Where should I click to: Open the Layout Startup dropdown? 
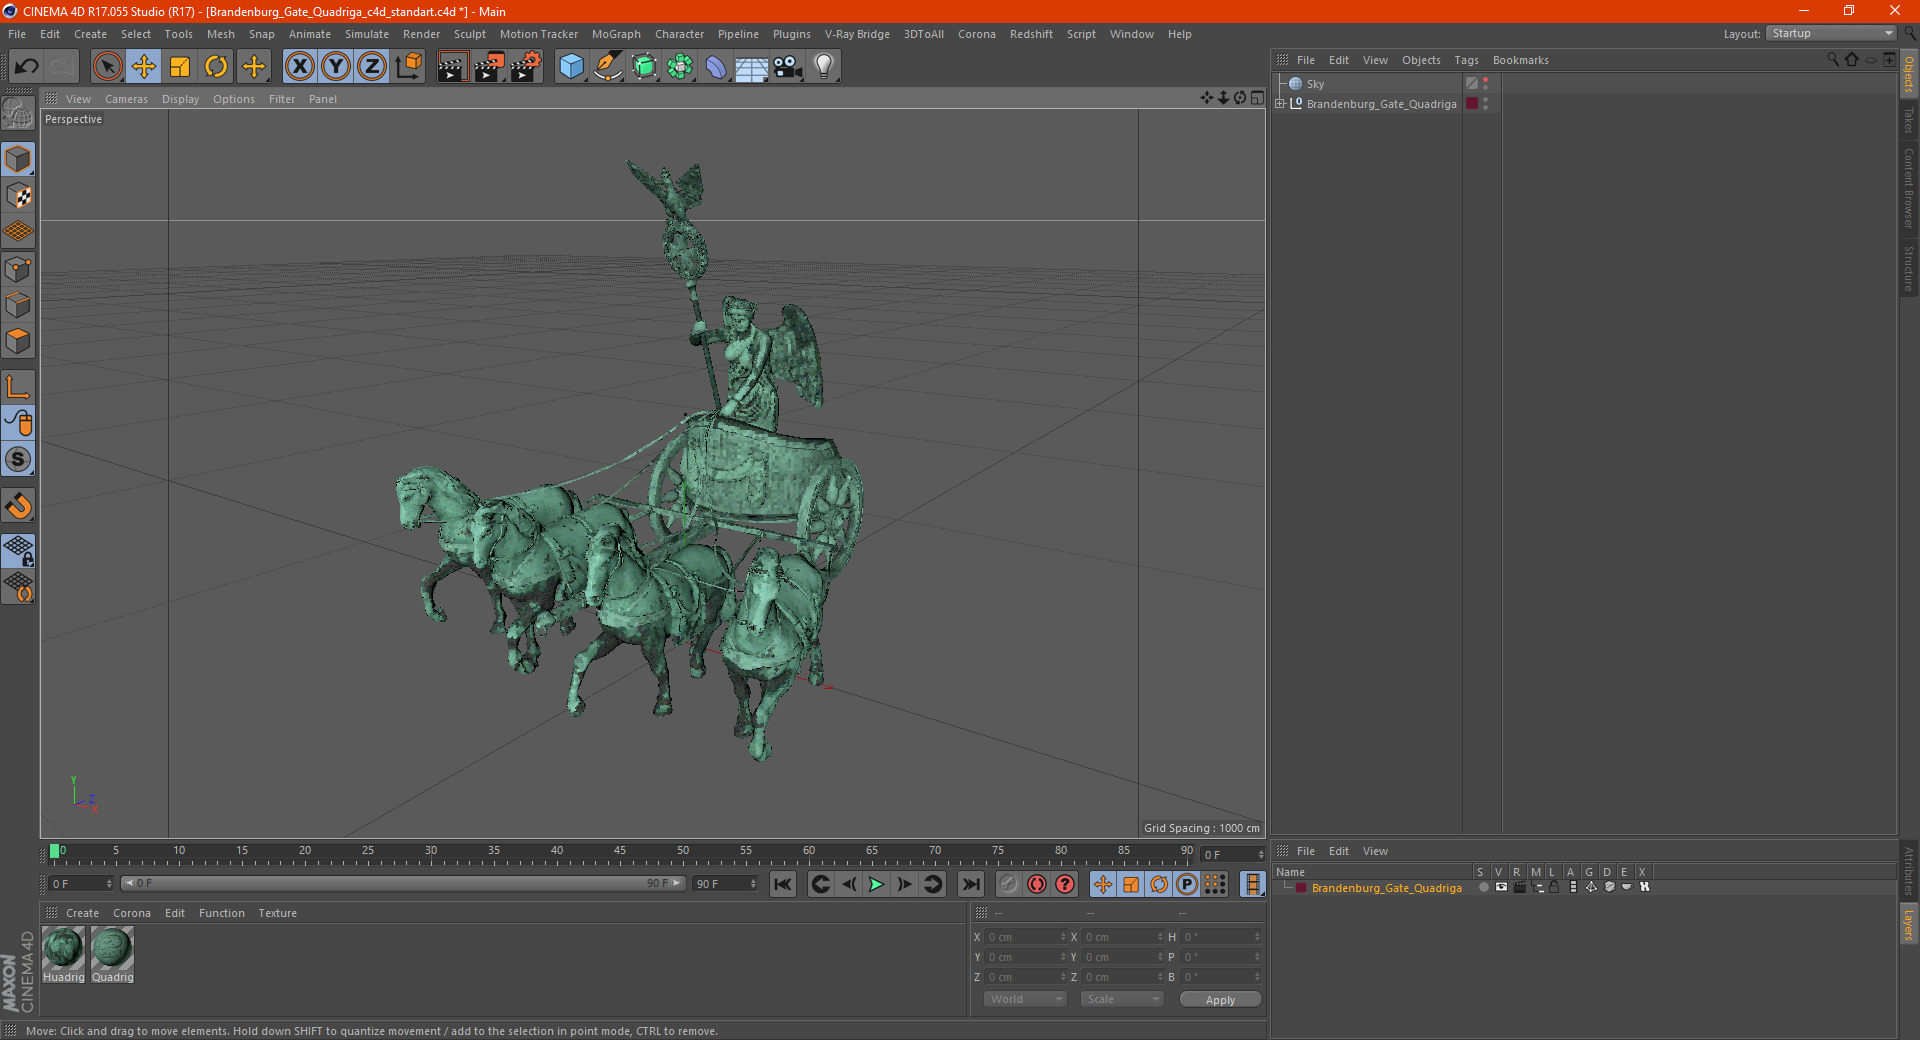[x=1832, y=33]
